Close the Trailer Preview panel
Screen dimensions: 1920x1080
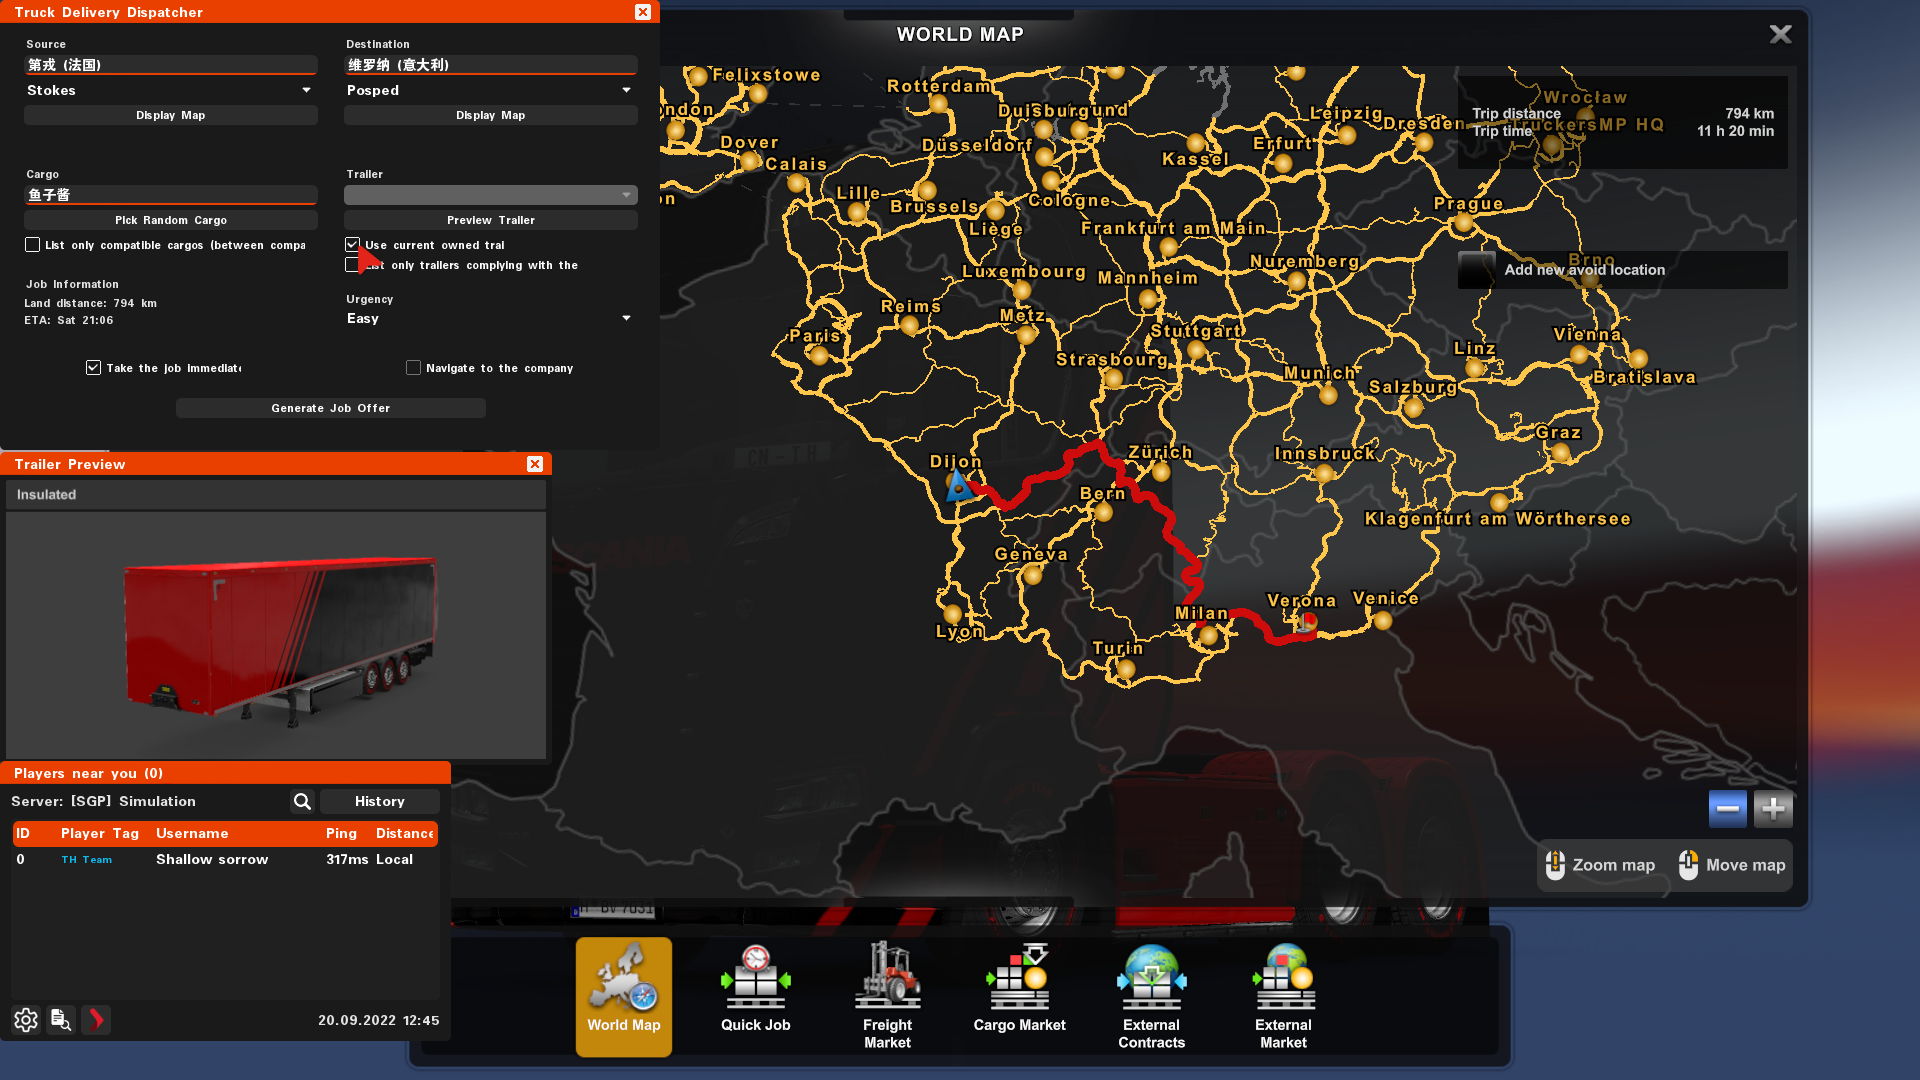click(535, 464)
